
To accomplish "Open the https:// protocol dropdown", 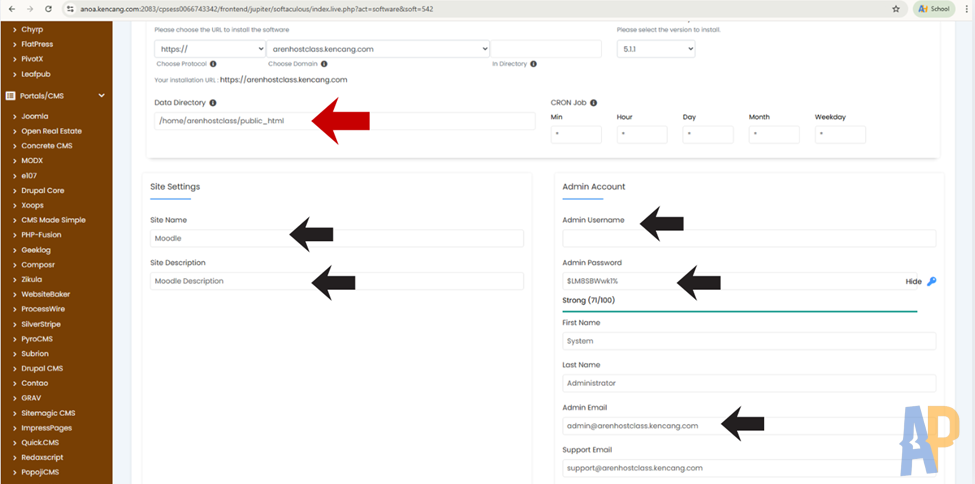I will point(209,48).
